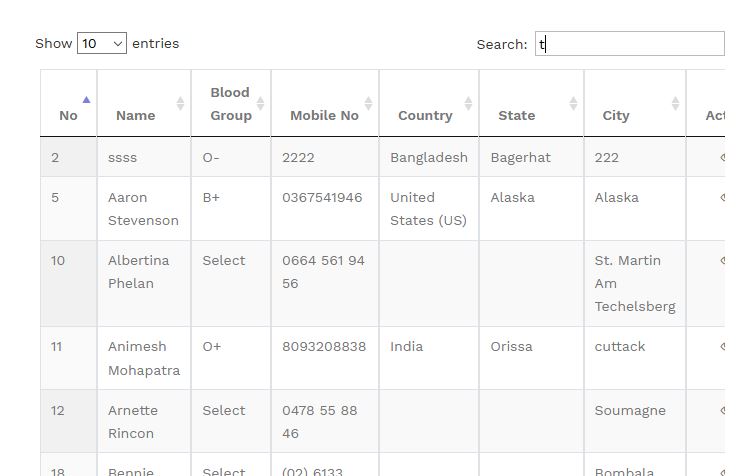Click action icon for Aaron Stevenson row
Viewport: 743px width, 476px height.
coord(723,197)
